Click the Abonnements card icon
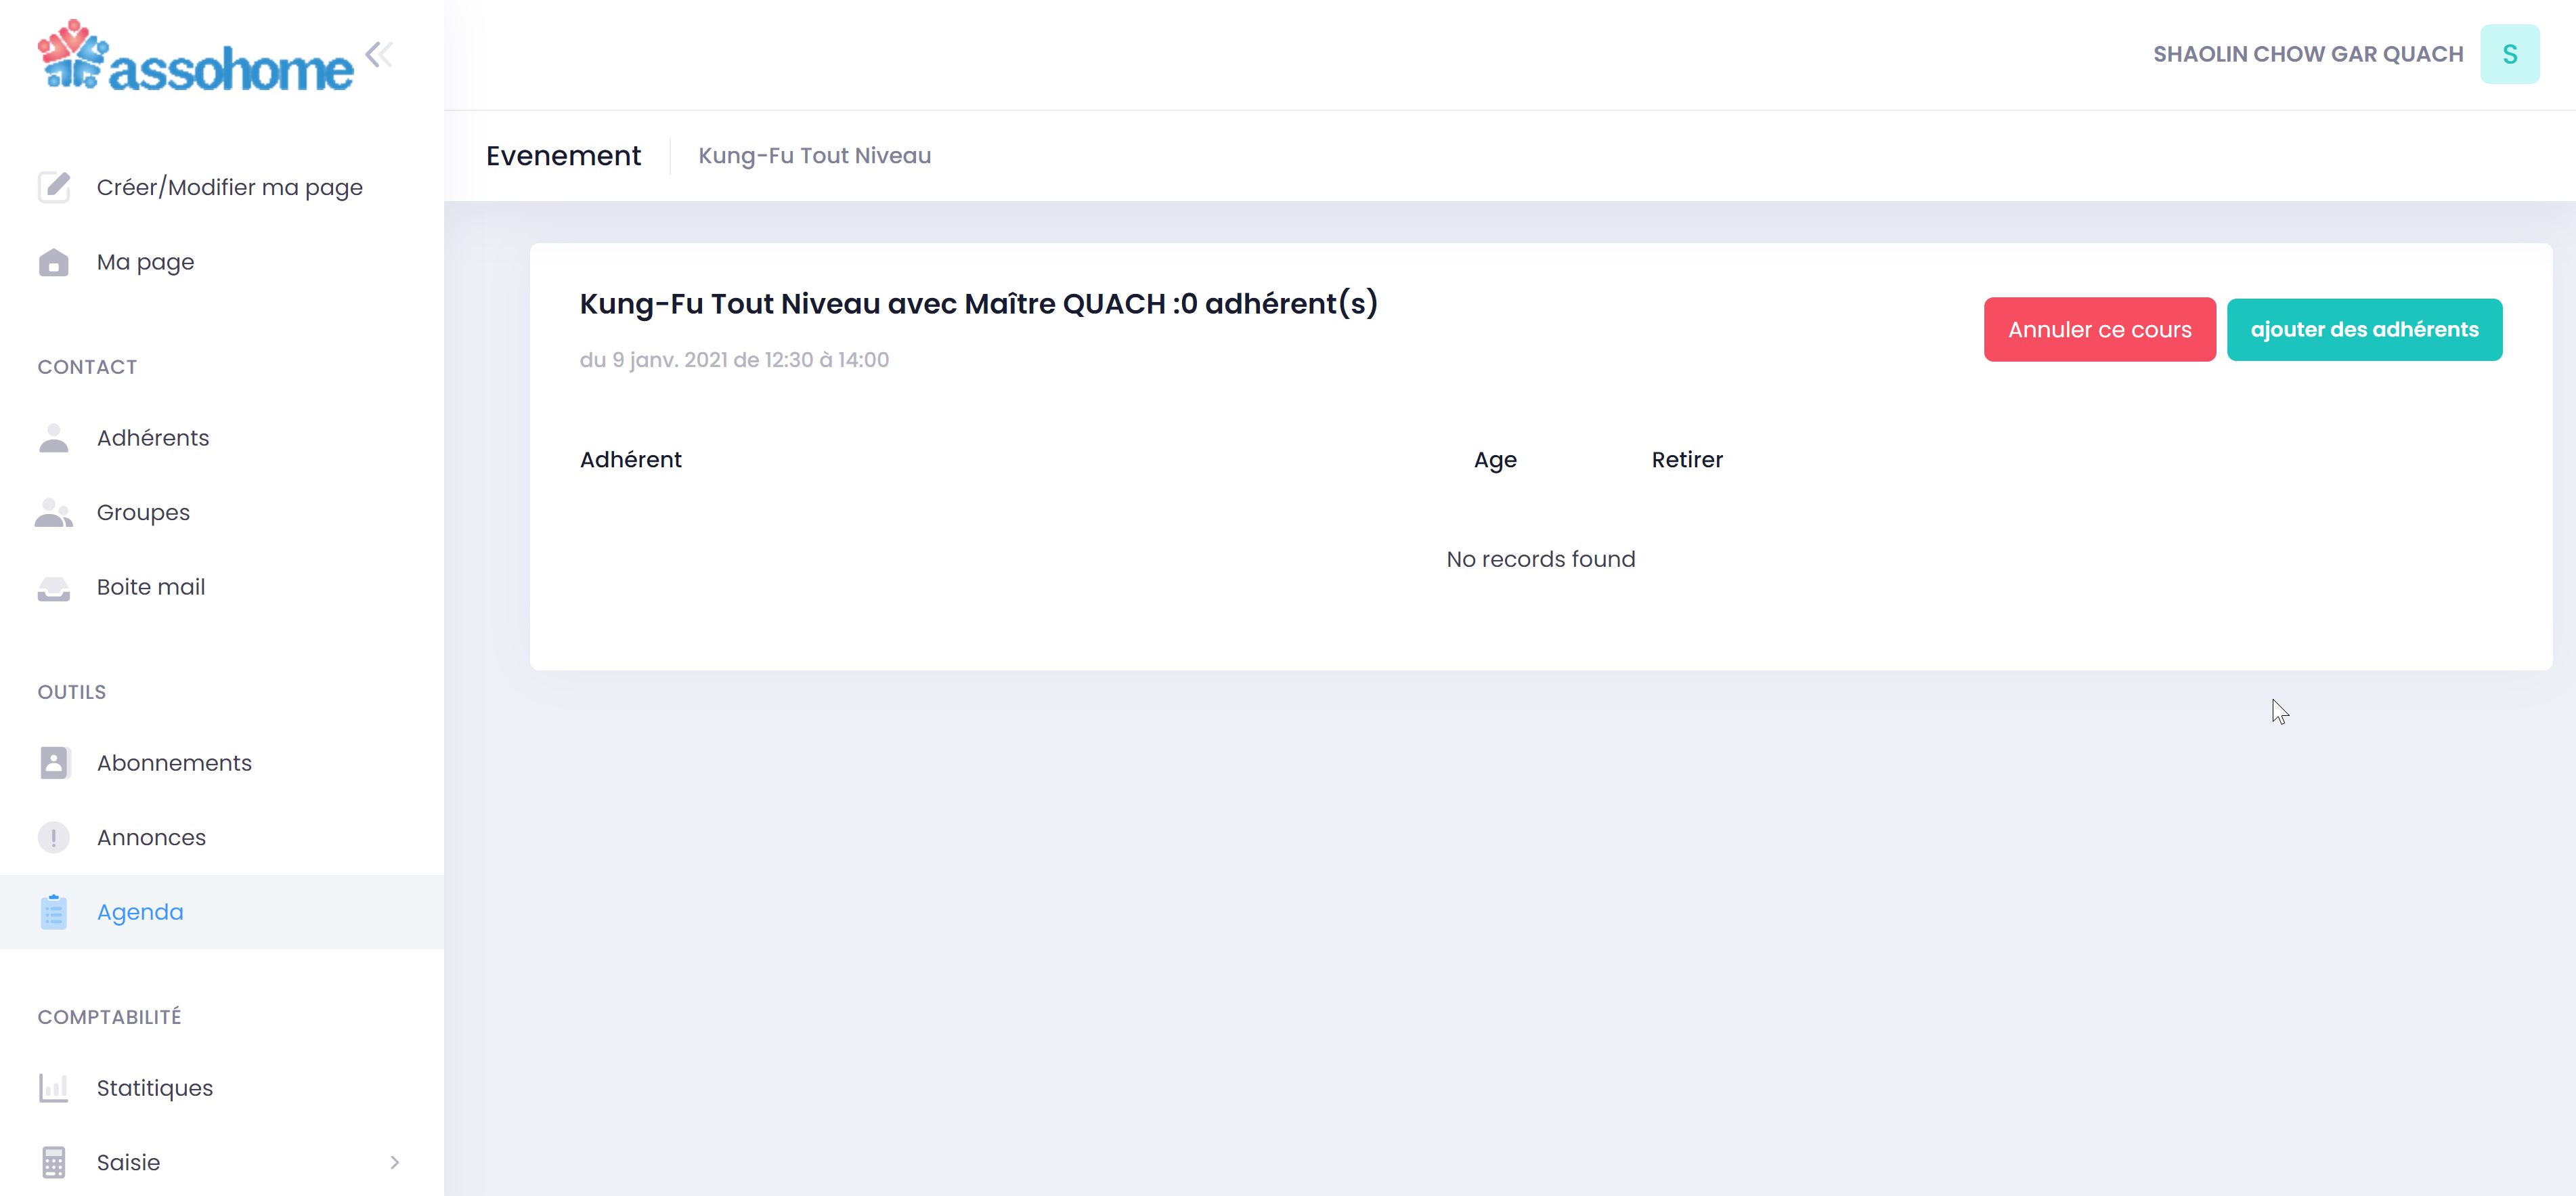Viewport: 2576px width, 1196px height. pos(54,762)
